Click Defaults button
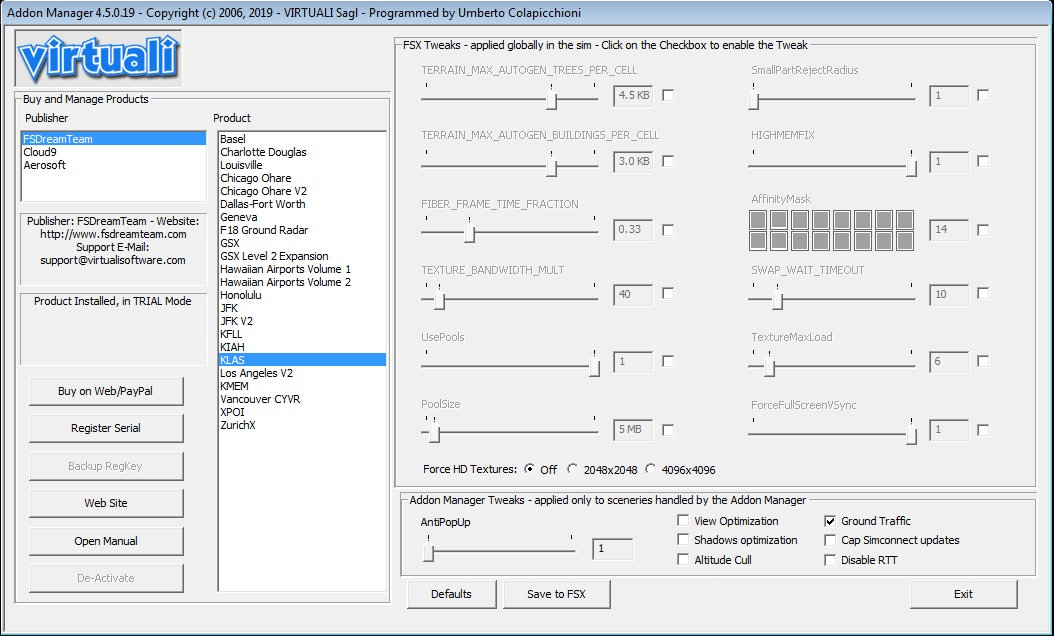1054x636 pixels. click(451, 594)
